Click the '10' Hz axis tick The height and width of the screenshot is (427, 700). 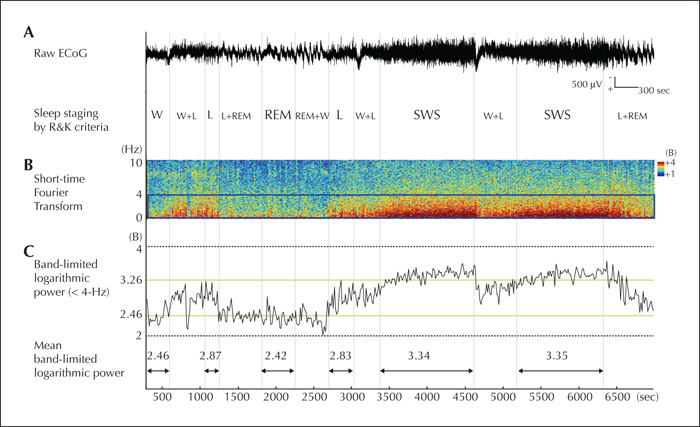point(136,163)
